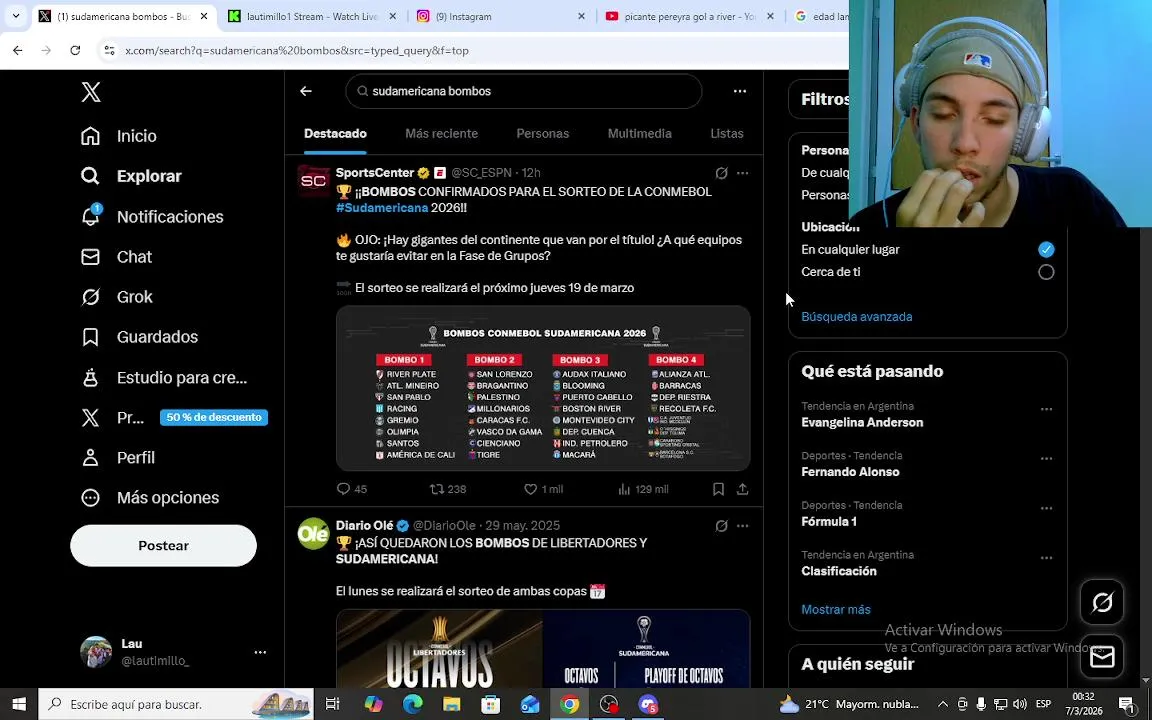Open Chrome from the taskbar
1152x720 pixels.
pyautogui.click(x=569, y=705)
